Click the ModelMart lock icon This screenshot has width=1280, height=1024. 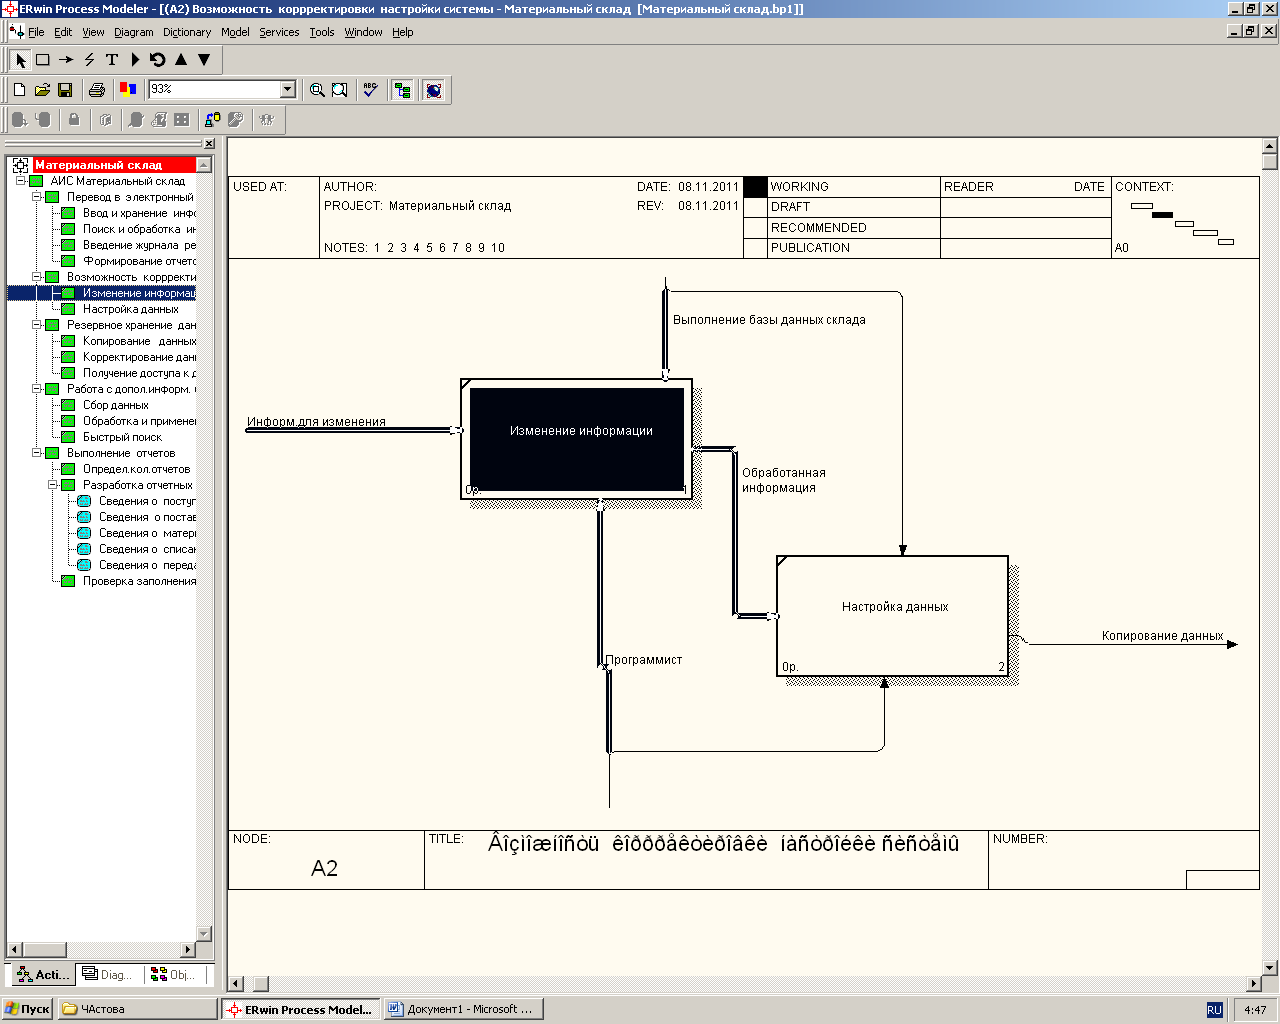coord(73,120)
